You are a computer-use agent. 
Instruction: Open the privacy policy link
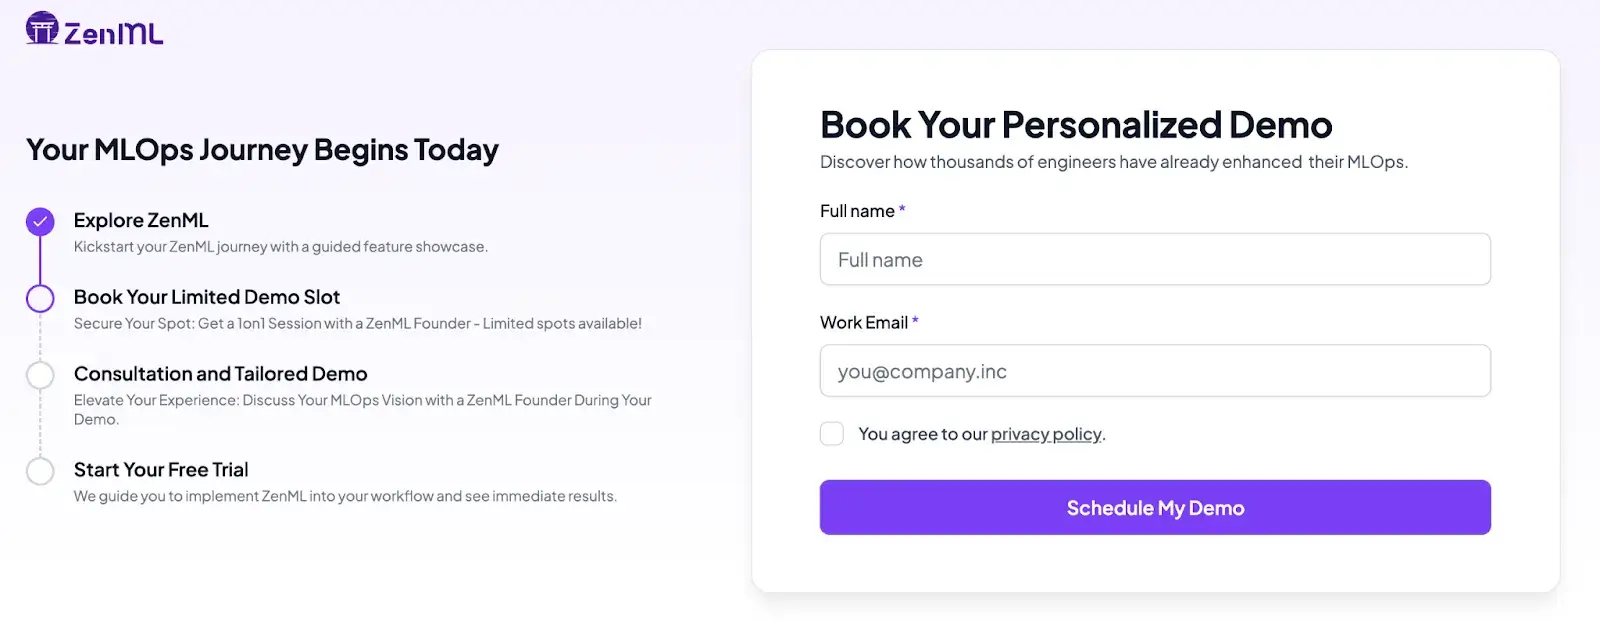(x=1046, y=434)
